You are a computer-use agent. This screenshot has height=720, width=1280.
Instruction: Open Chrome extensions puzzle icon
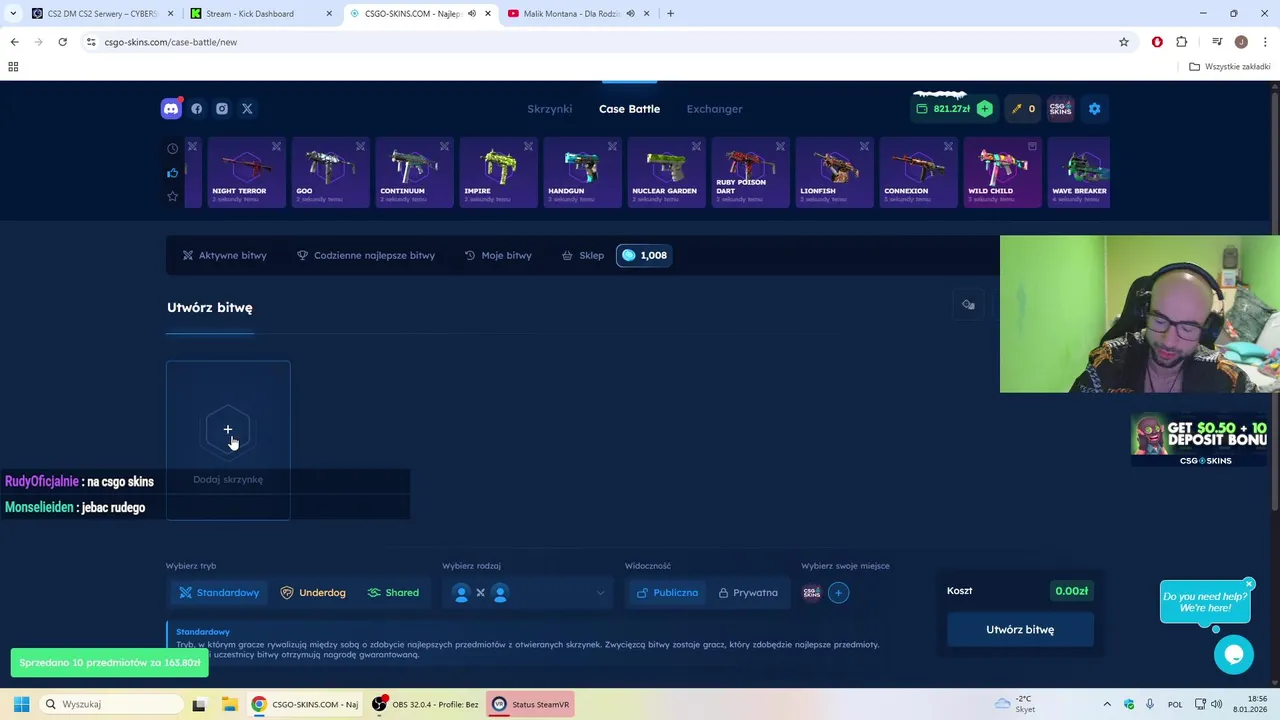1182,42
